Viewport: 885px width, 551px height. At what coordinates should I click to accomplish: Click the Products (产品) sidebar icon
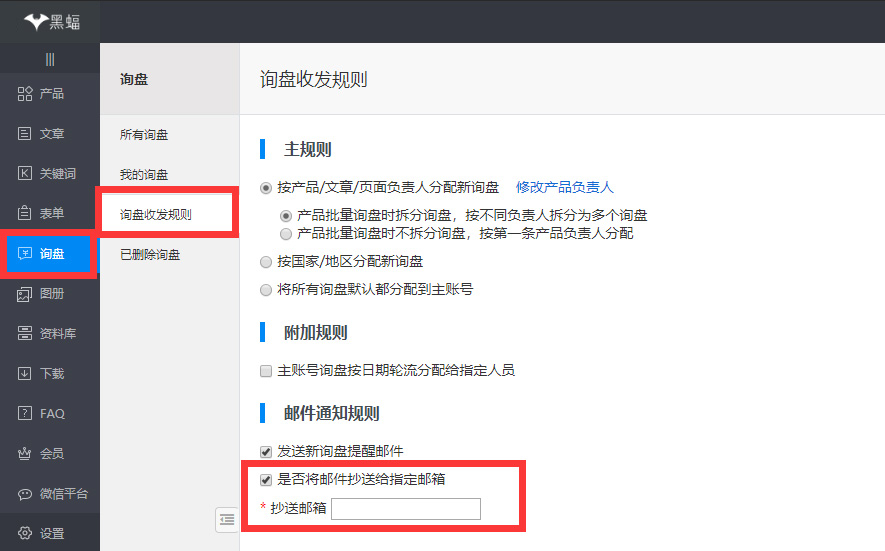coord(26,94)
